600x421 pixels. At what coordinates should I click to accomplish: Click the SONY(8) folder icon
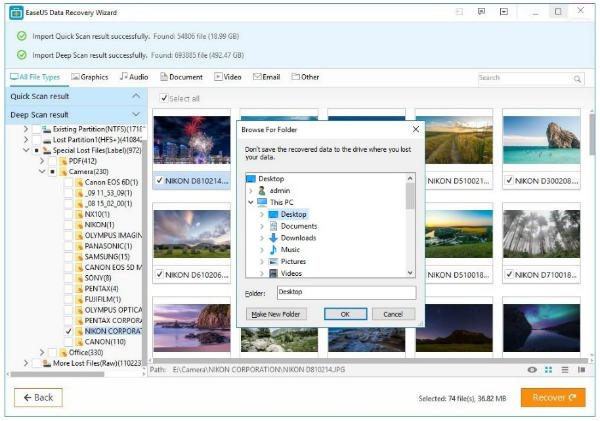pyautogui.click(x=79, y=278)
